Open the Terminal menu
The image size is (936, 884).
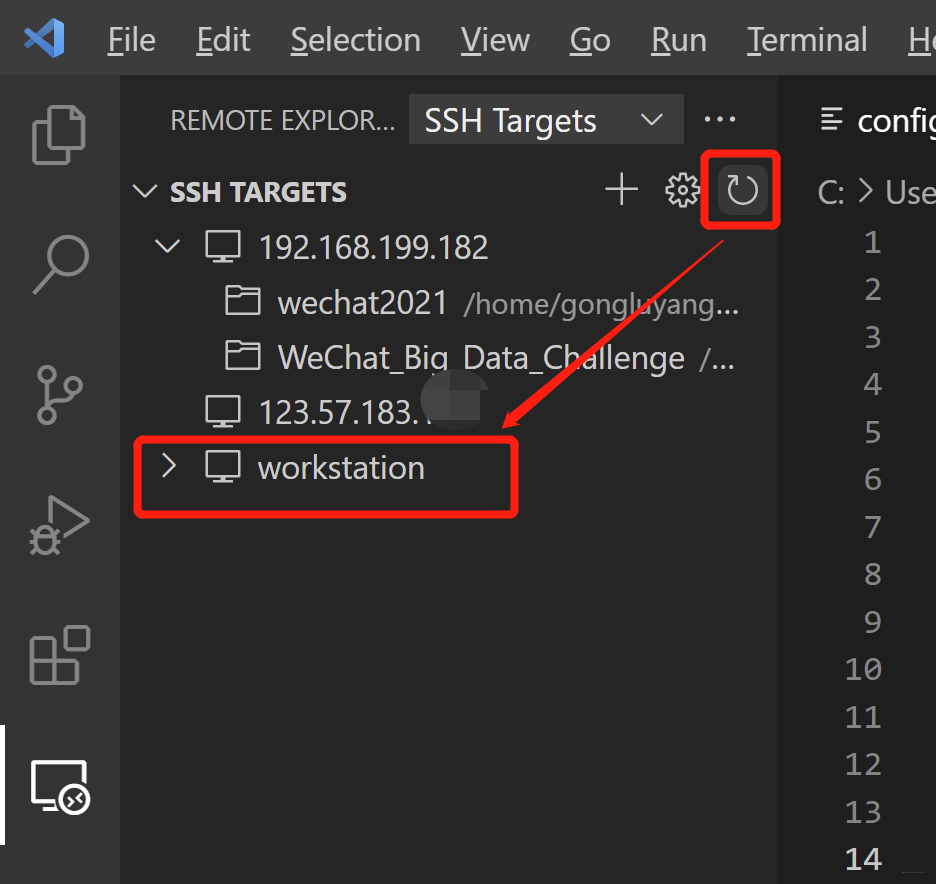(x=806, y=40)
